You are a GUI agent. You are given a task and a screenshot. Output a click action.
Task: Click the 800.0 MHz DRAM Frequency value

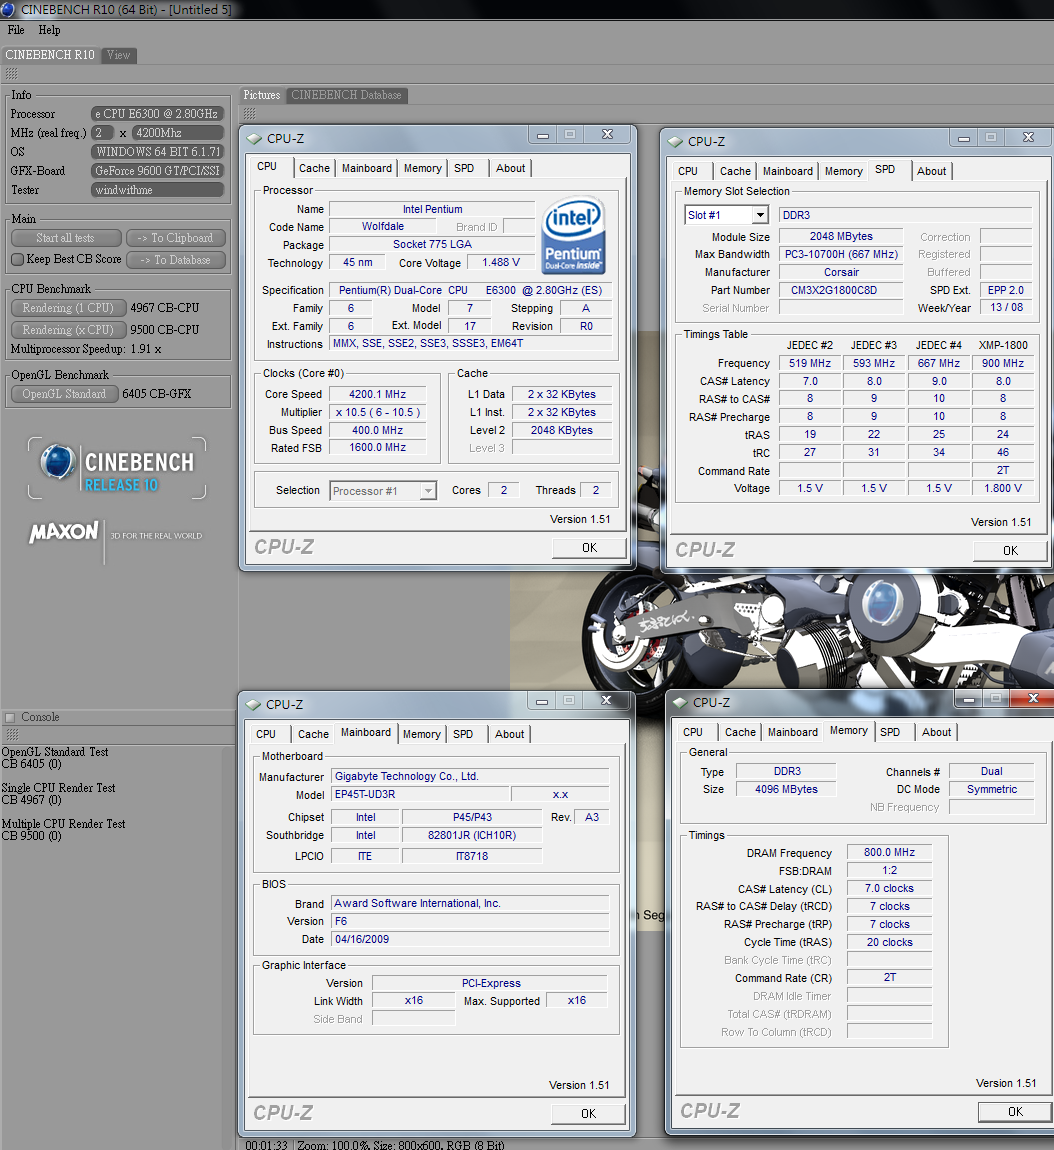pos(889,852)
